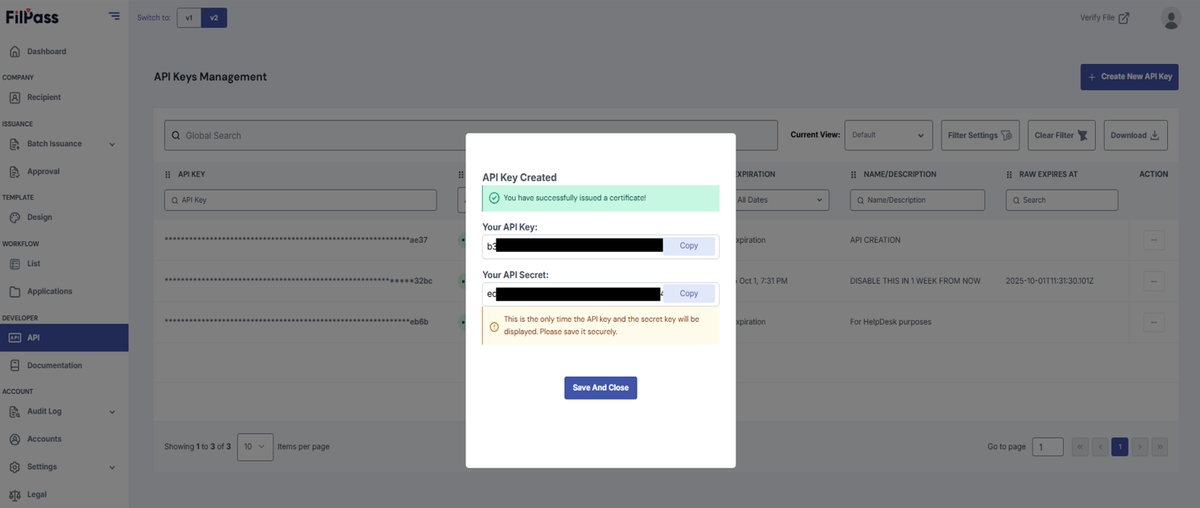Select page 1 in pagination
This screenshot has height=508, width=1200.
[1120, 447]
